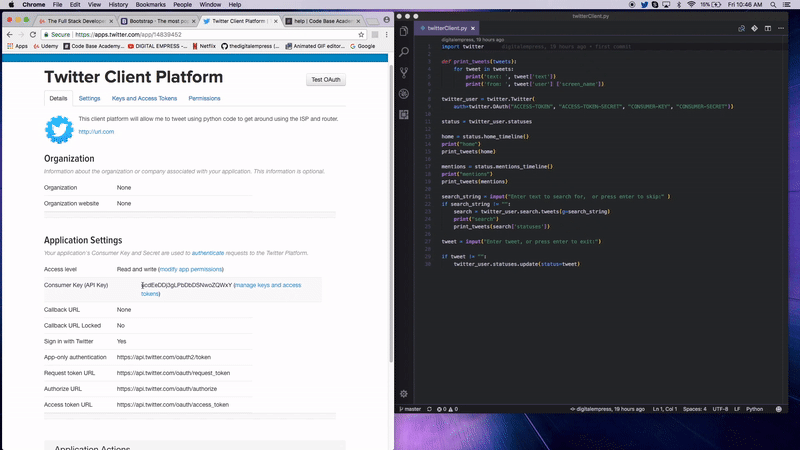Click manage keys and access tokens link

pos(221,289)
